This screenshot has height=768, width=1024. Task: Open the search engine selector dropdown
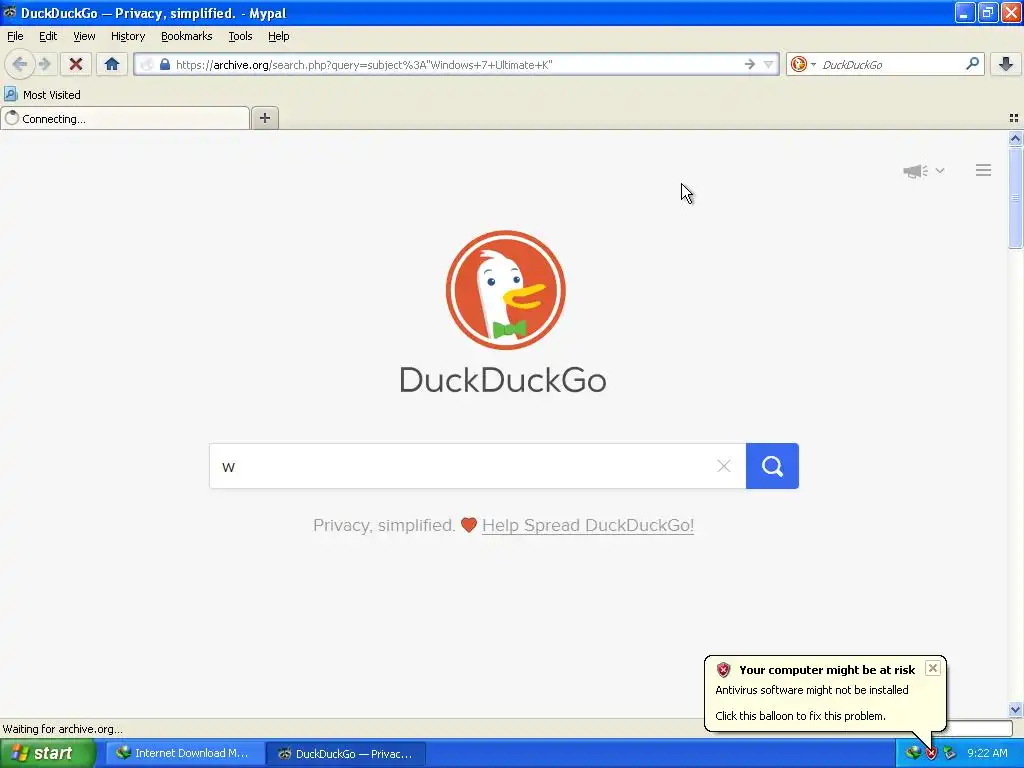[803, 64]
